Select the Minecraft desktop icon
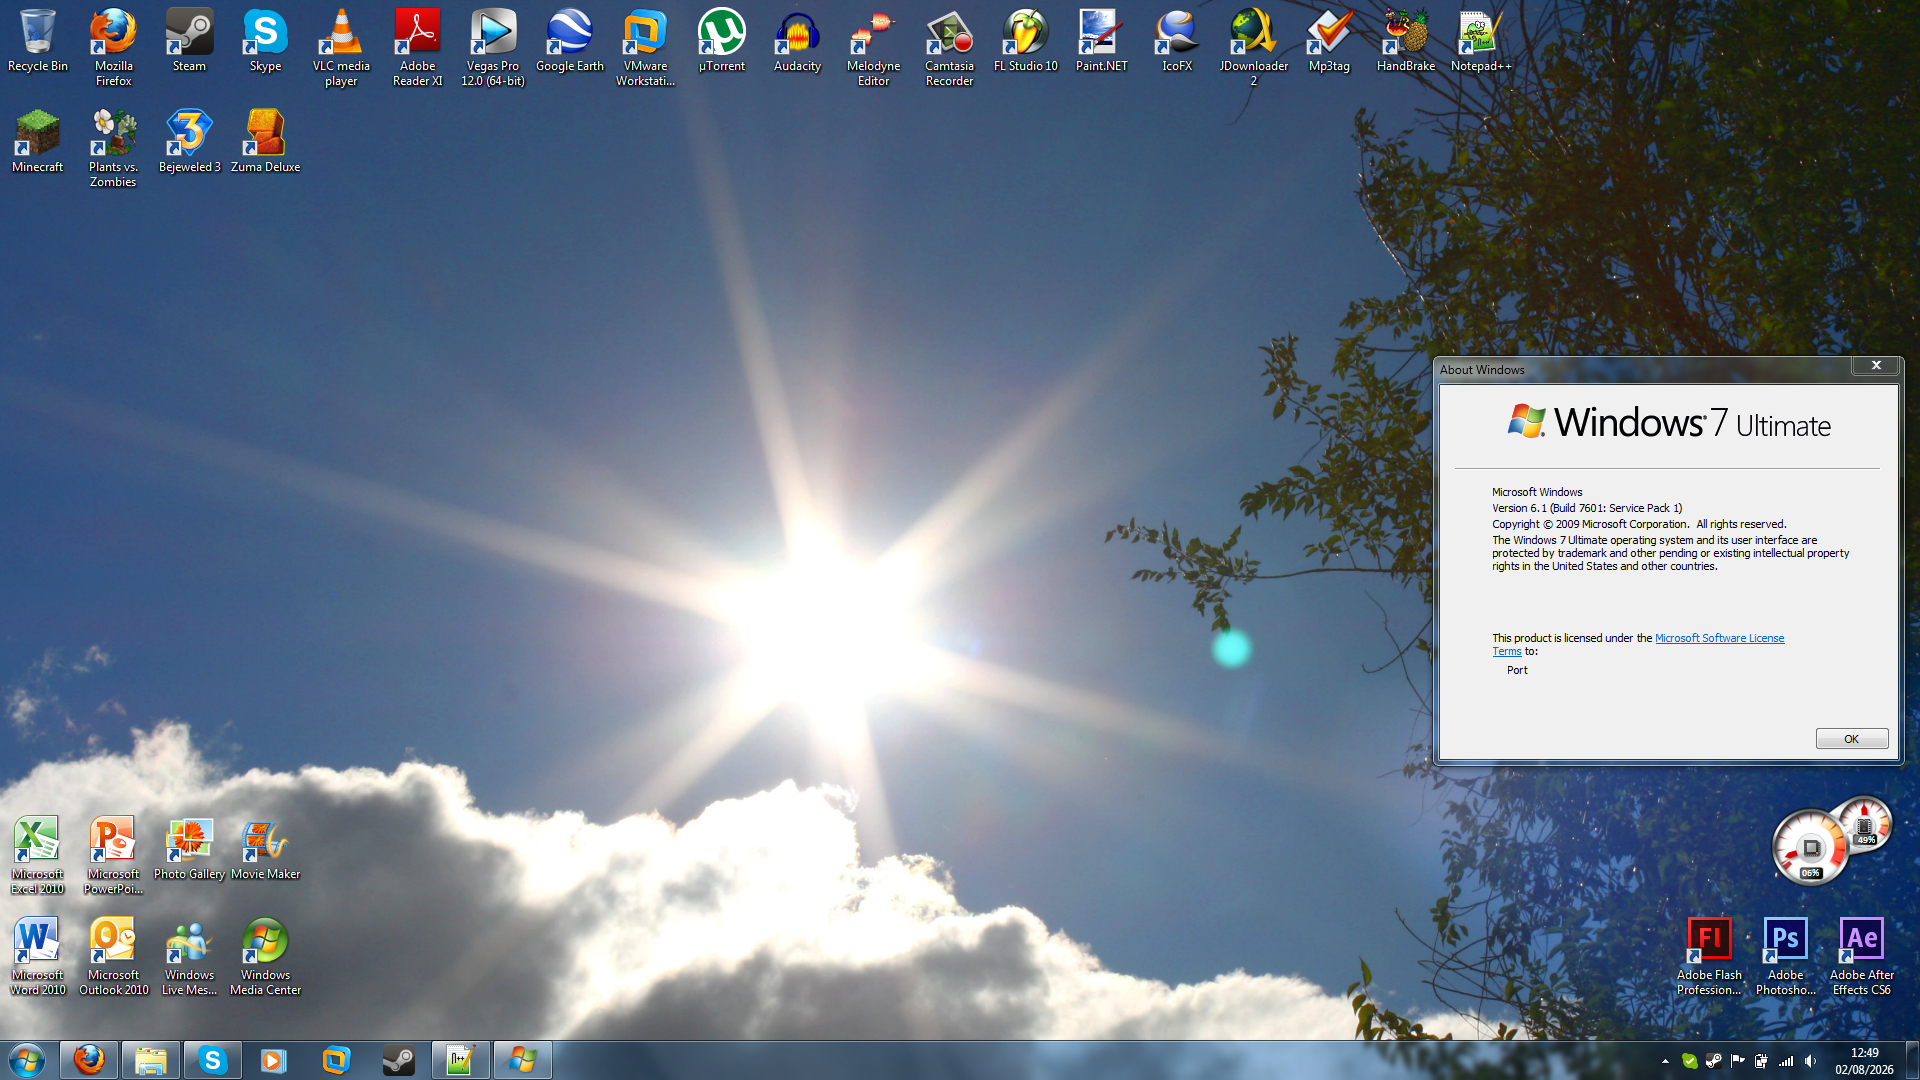 (38, 142)
